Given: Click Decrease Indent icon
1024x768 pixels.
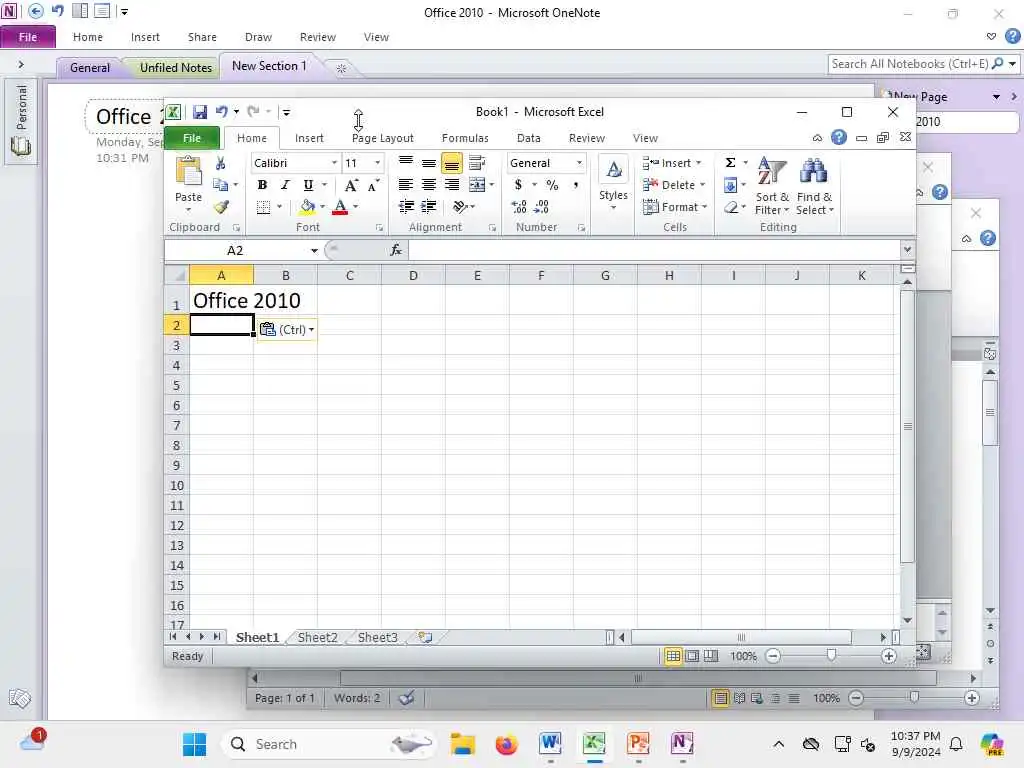Looking at the screenshot, I should [406, 207].
